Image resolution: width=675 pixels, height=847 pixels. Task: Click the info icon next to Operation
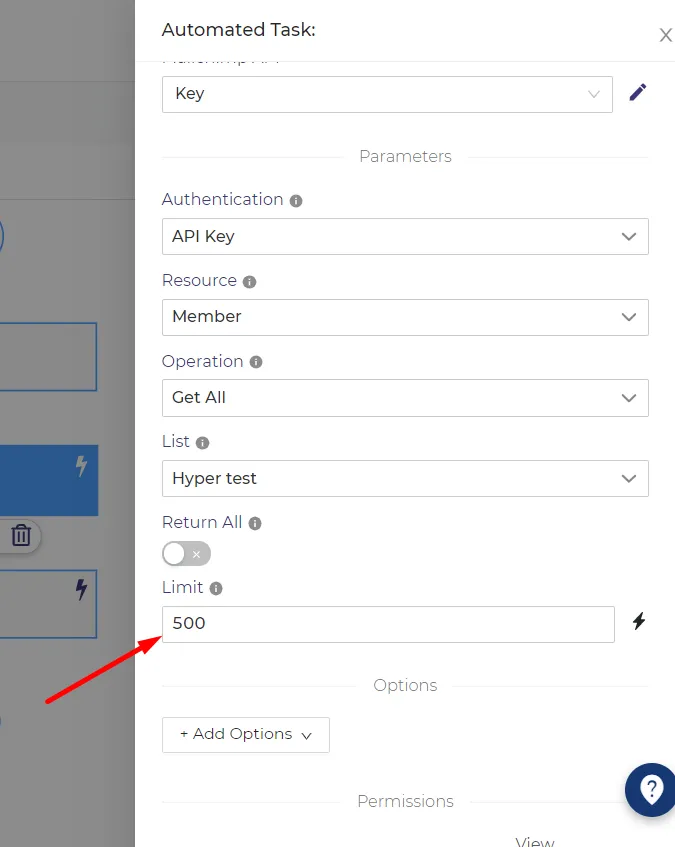coord(256,362)
